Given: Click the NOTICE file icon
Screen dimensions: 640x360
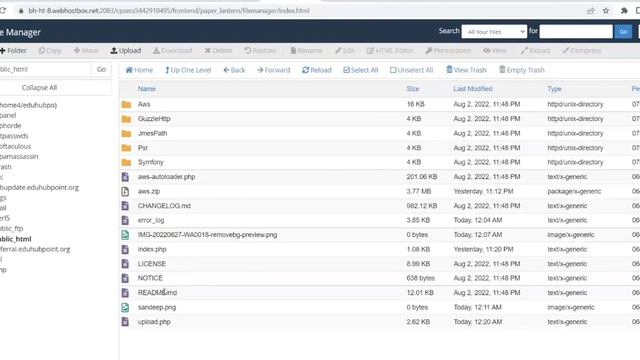Looking at the screenshot, I should (125, 278).
